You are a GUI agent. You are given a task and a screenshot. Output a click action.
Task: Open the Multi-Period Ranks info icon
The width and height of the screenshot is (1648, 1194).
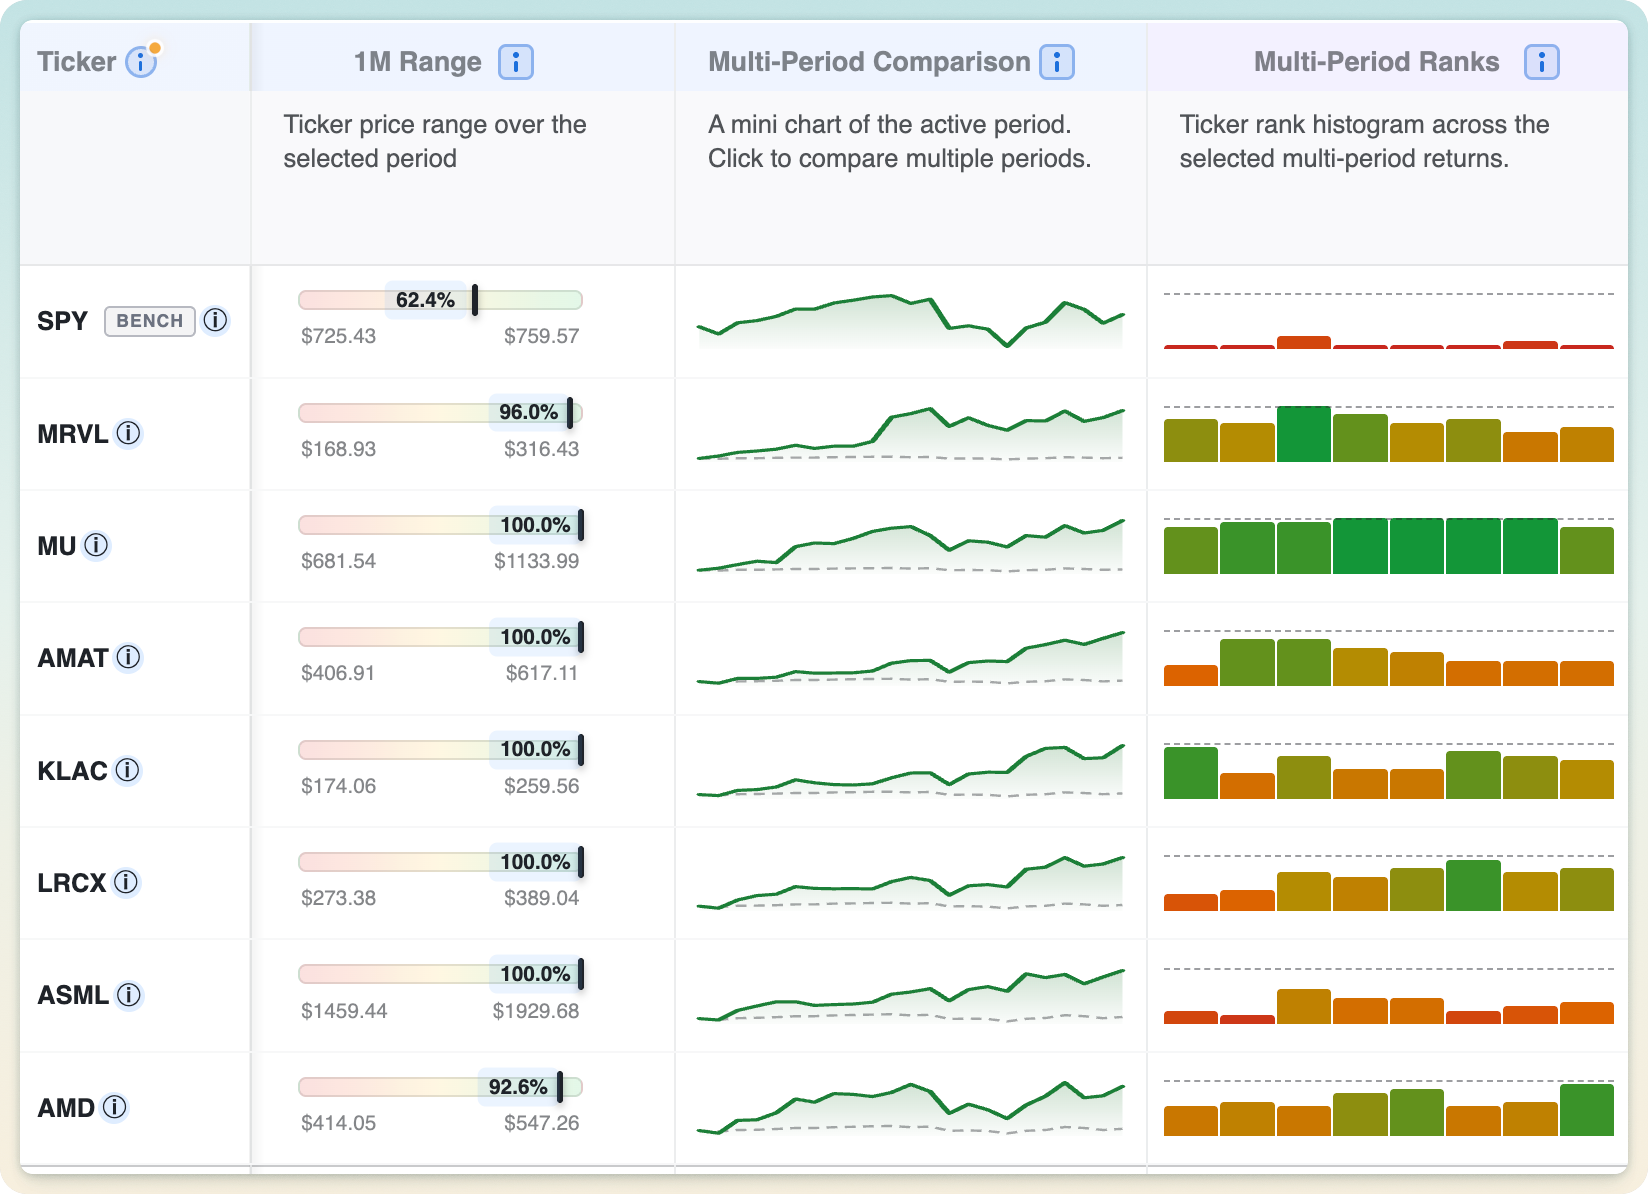[1542, 62]
